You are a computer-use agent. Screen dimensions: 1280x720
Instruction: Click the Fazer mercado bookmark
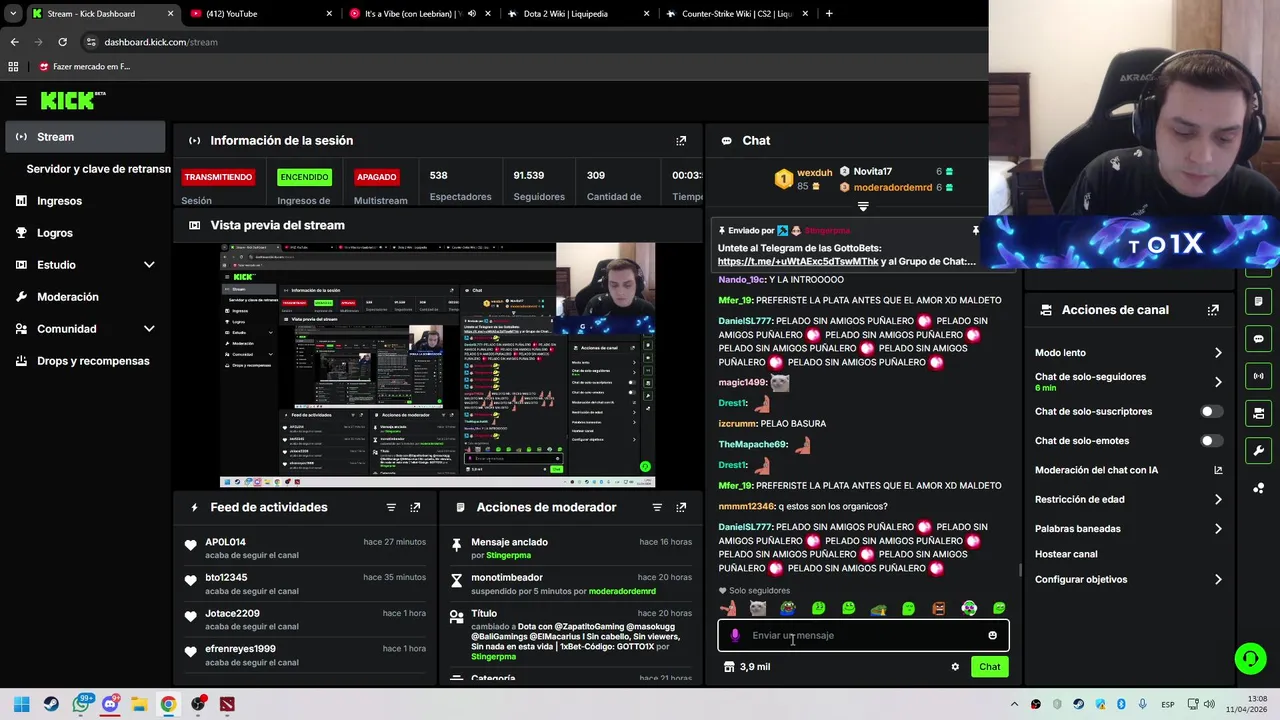(85, 67)
